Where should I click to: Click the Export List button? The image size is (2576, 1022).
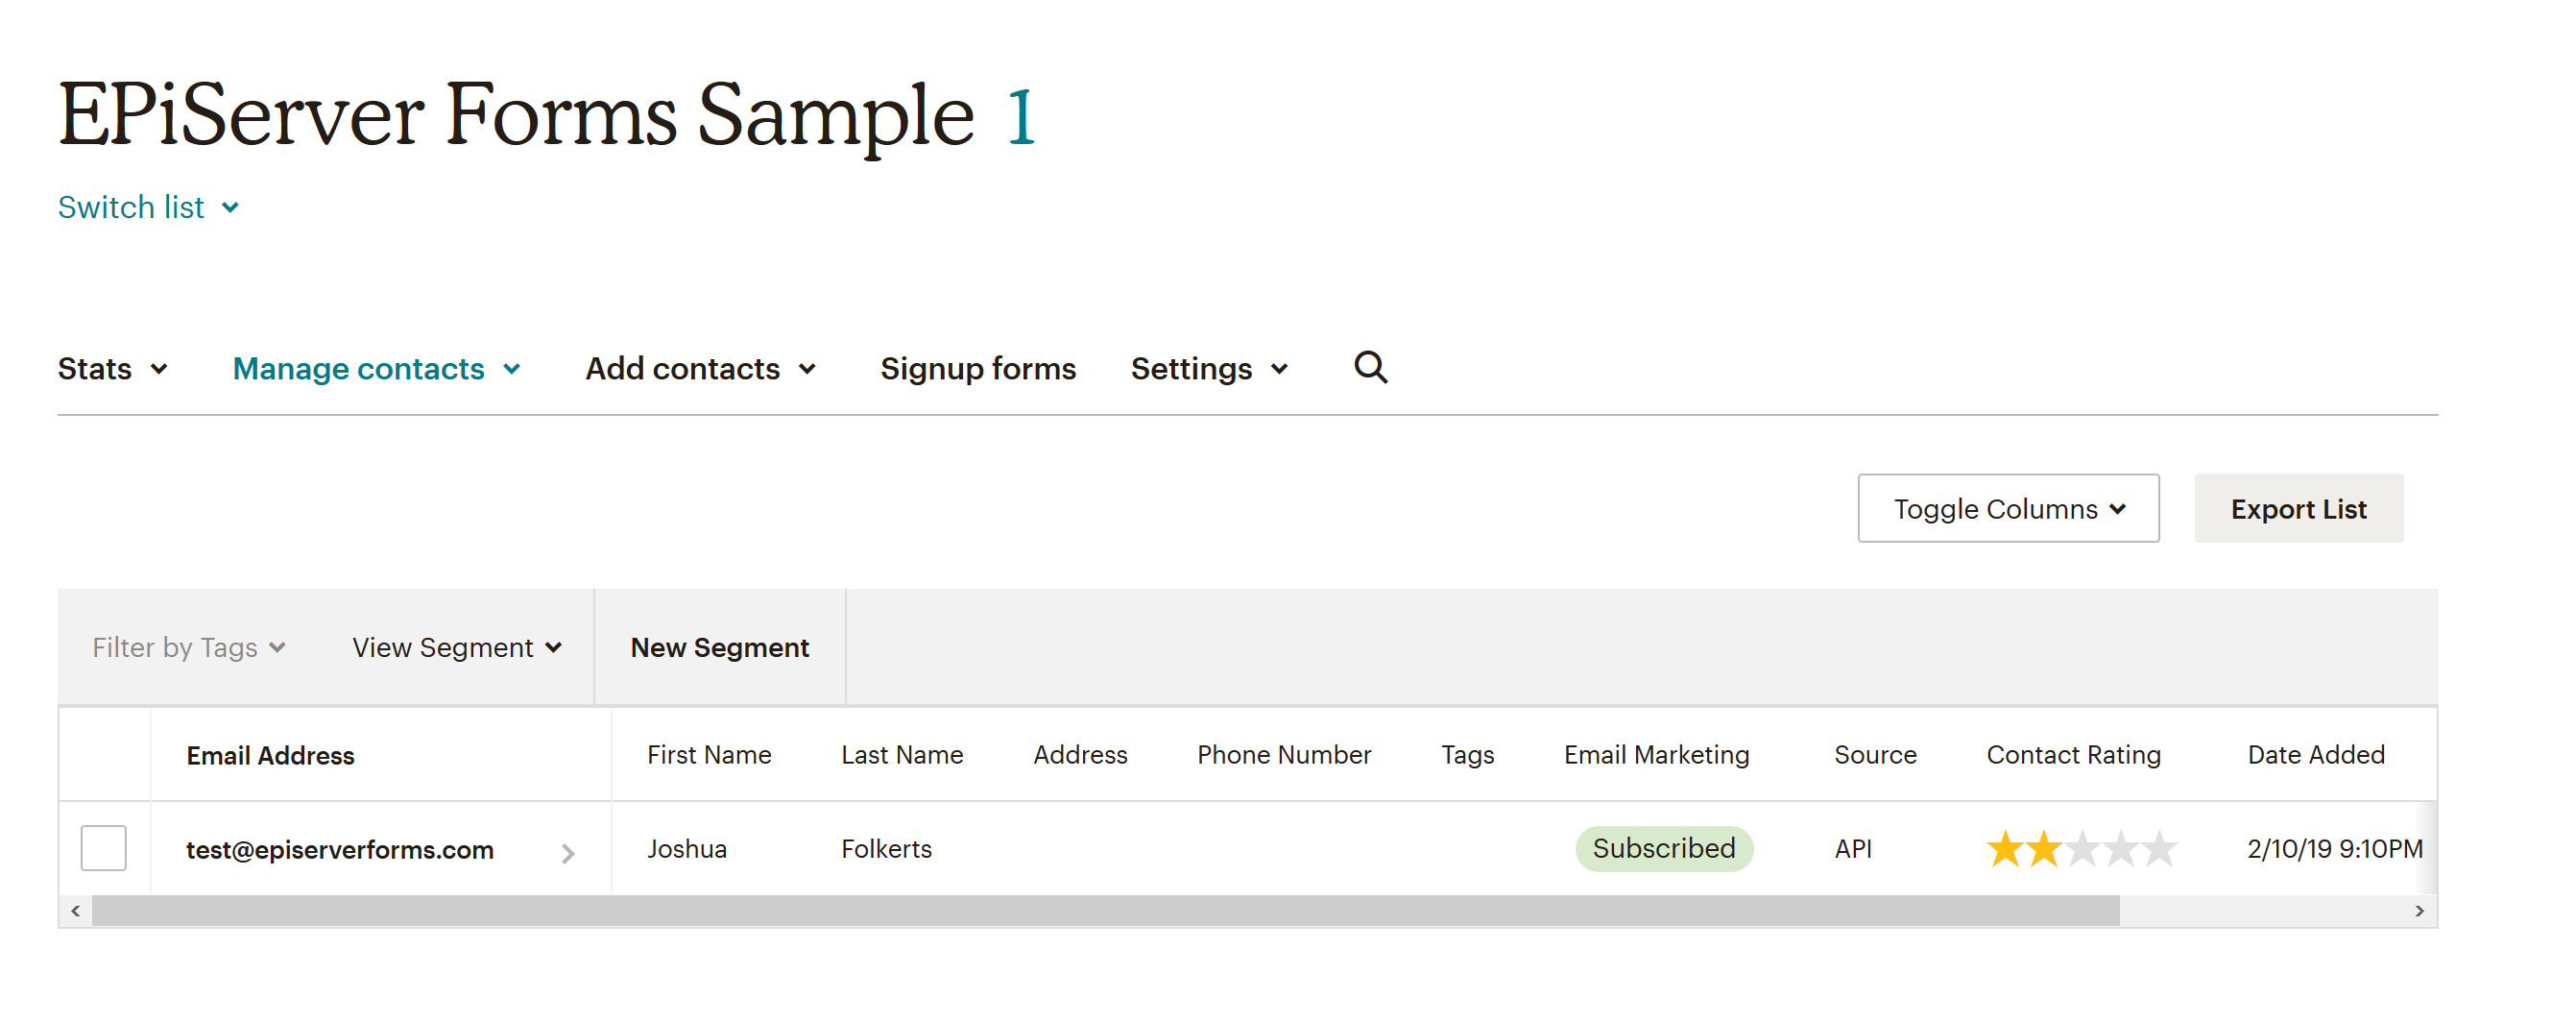click(2297, 508)
